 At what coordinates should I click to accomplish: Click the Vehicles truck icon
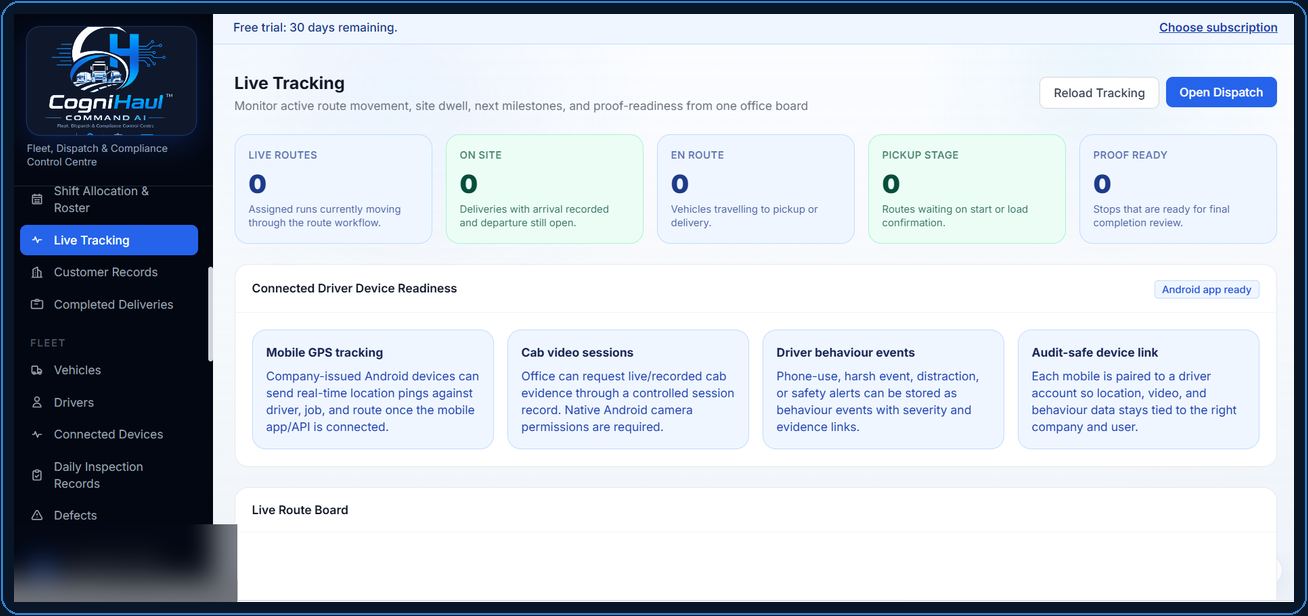tap(37, 370)
